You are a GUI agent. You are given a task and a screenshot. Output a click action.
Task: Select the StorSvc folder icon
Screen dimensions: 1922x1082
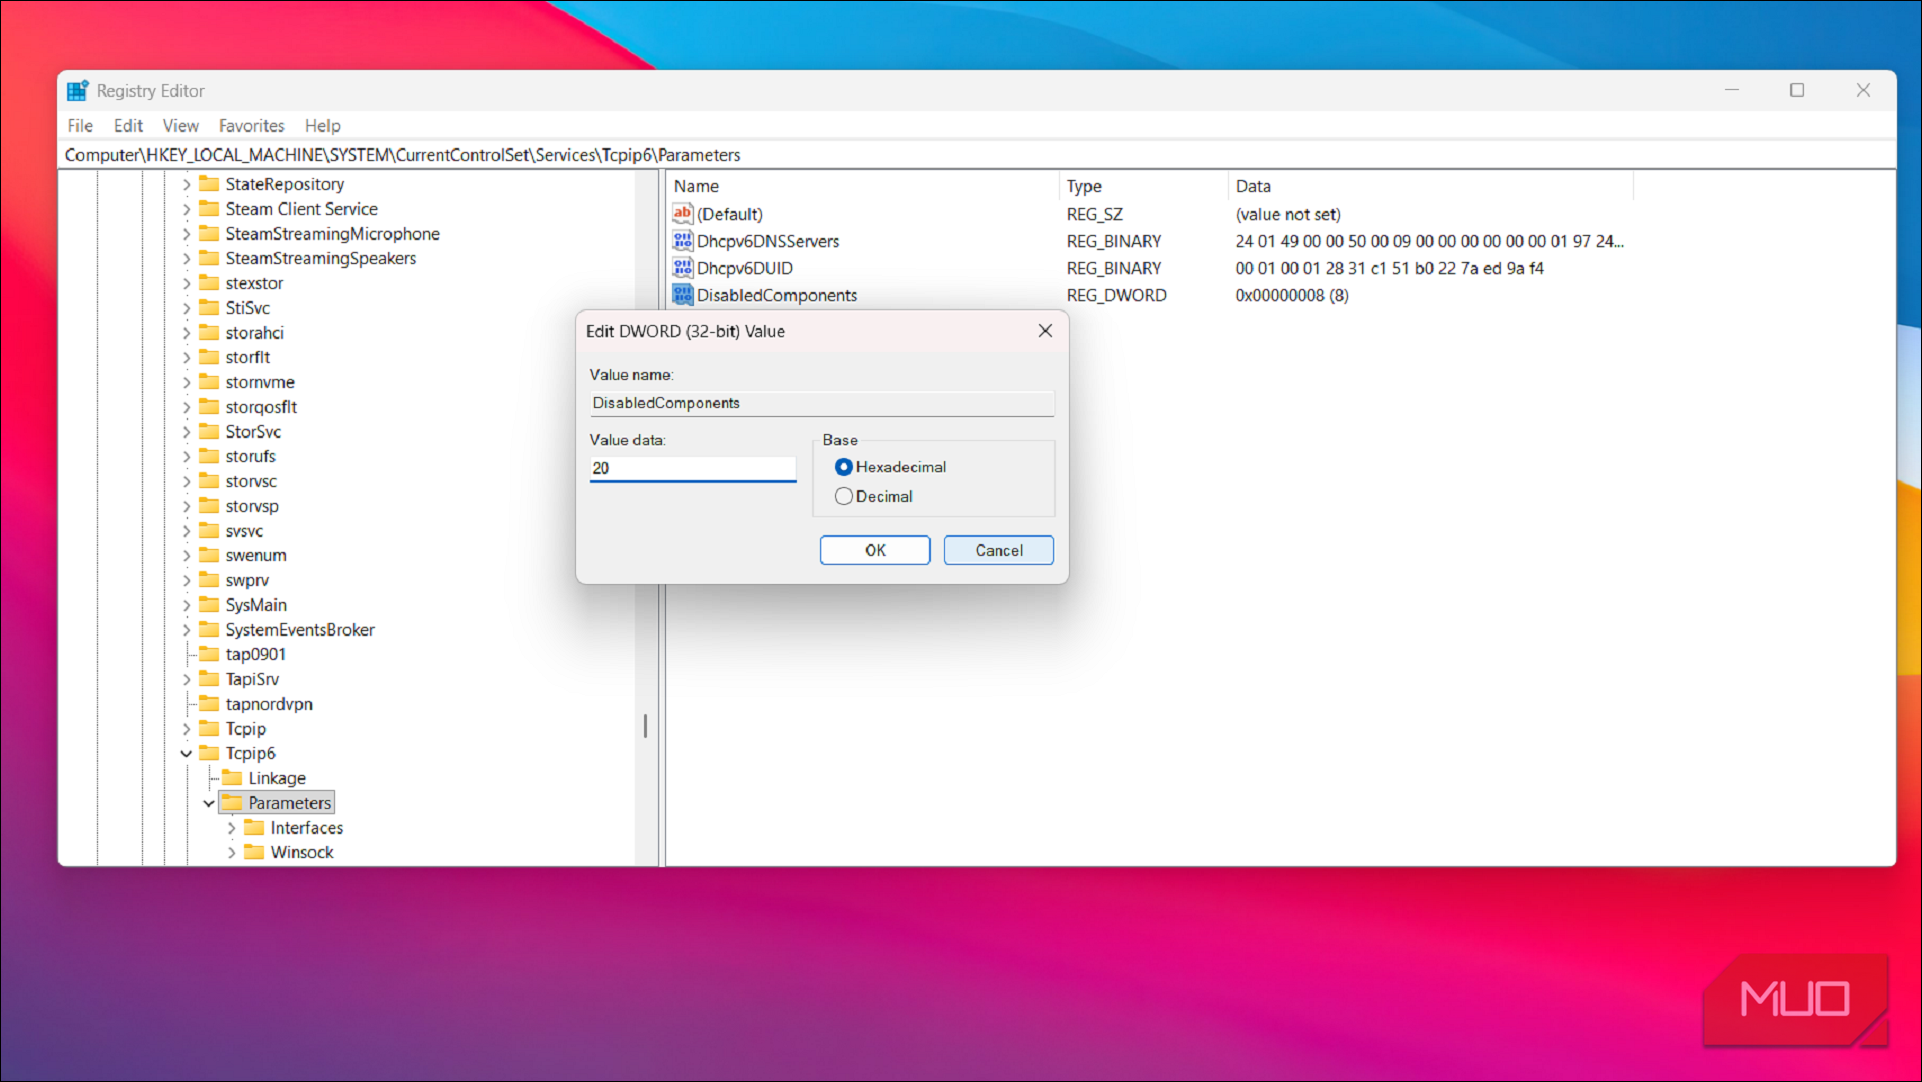point(209,431)
